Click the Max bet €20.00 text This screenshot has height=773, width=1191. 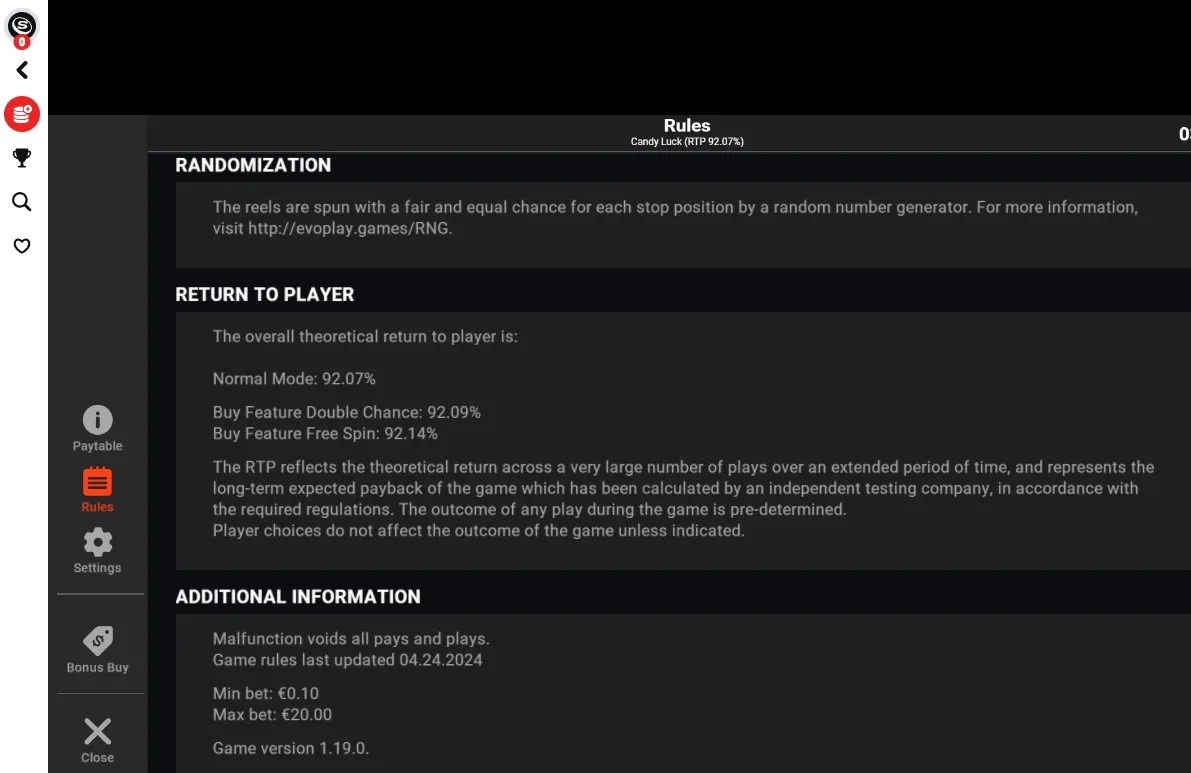point(272,715)
